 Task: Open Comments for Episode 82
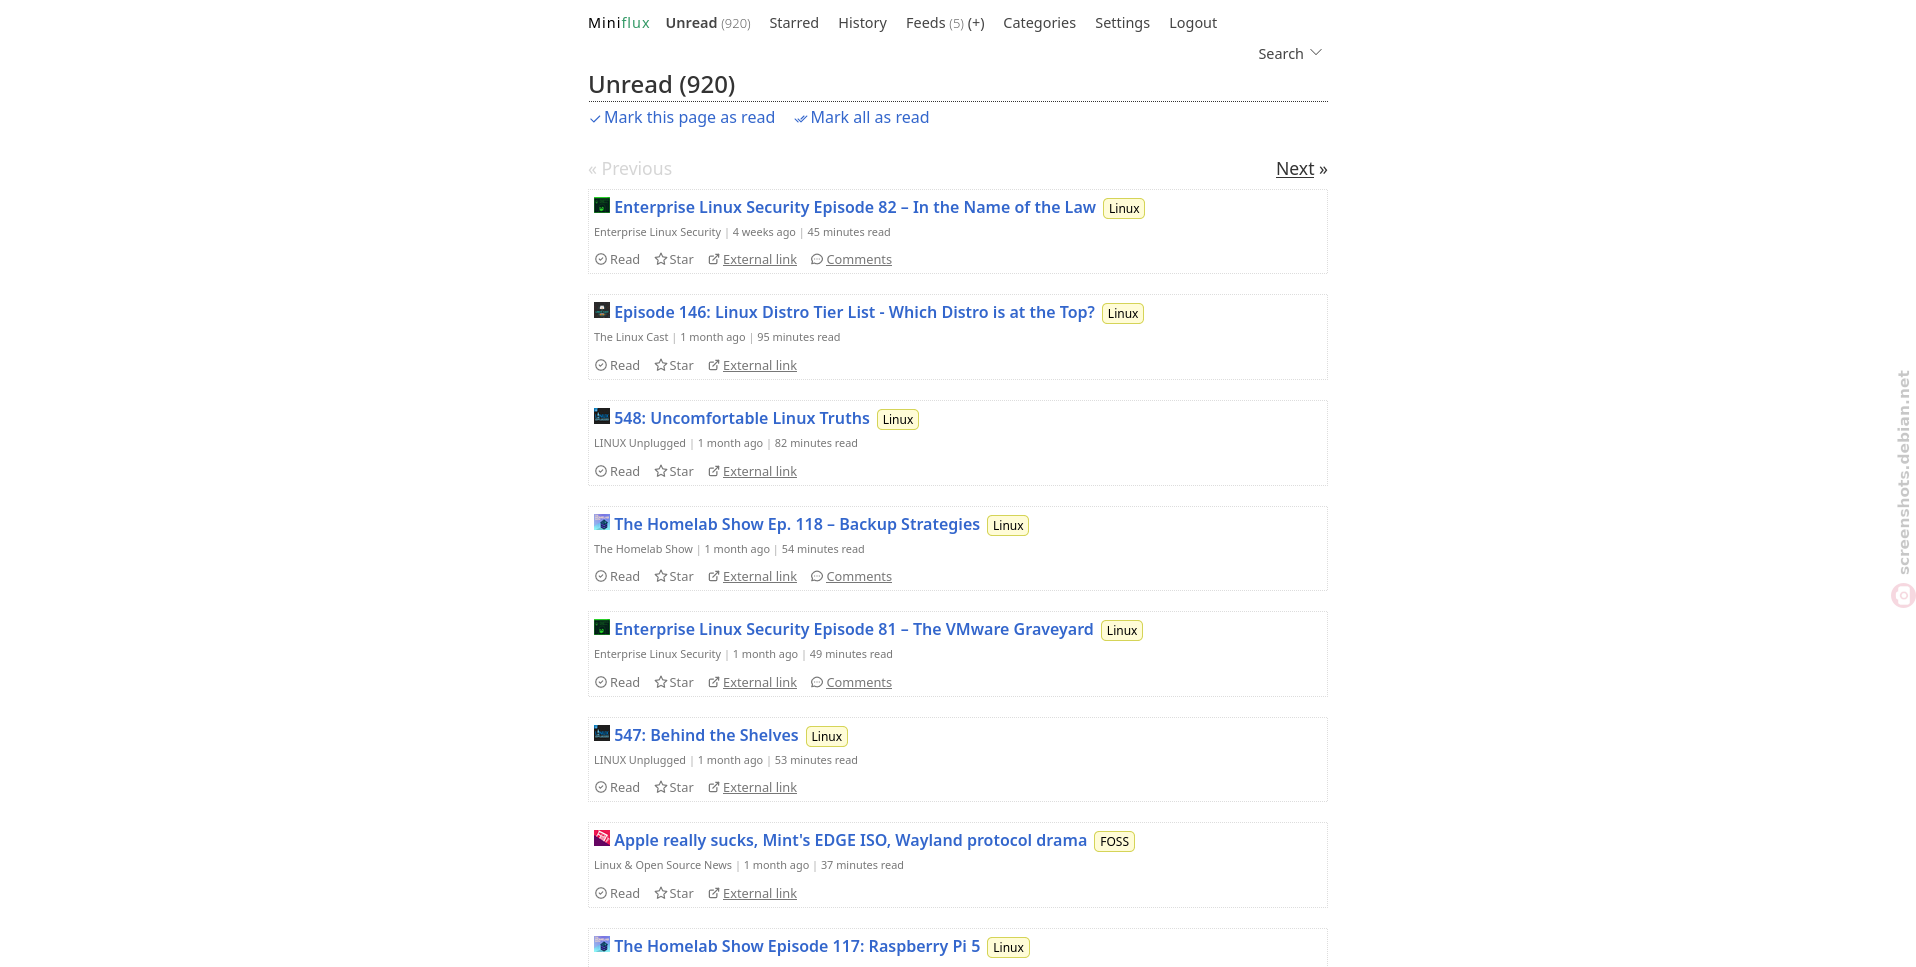(x=851, y=260)
